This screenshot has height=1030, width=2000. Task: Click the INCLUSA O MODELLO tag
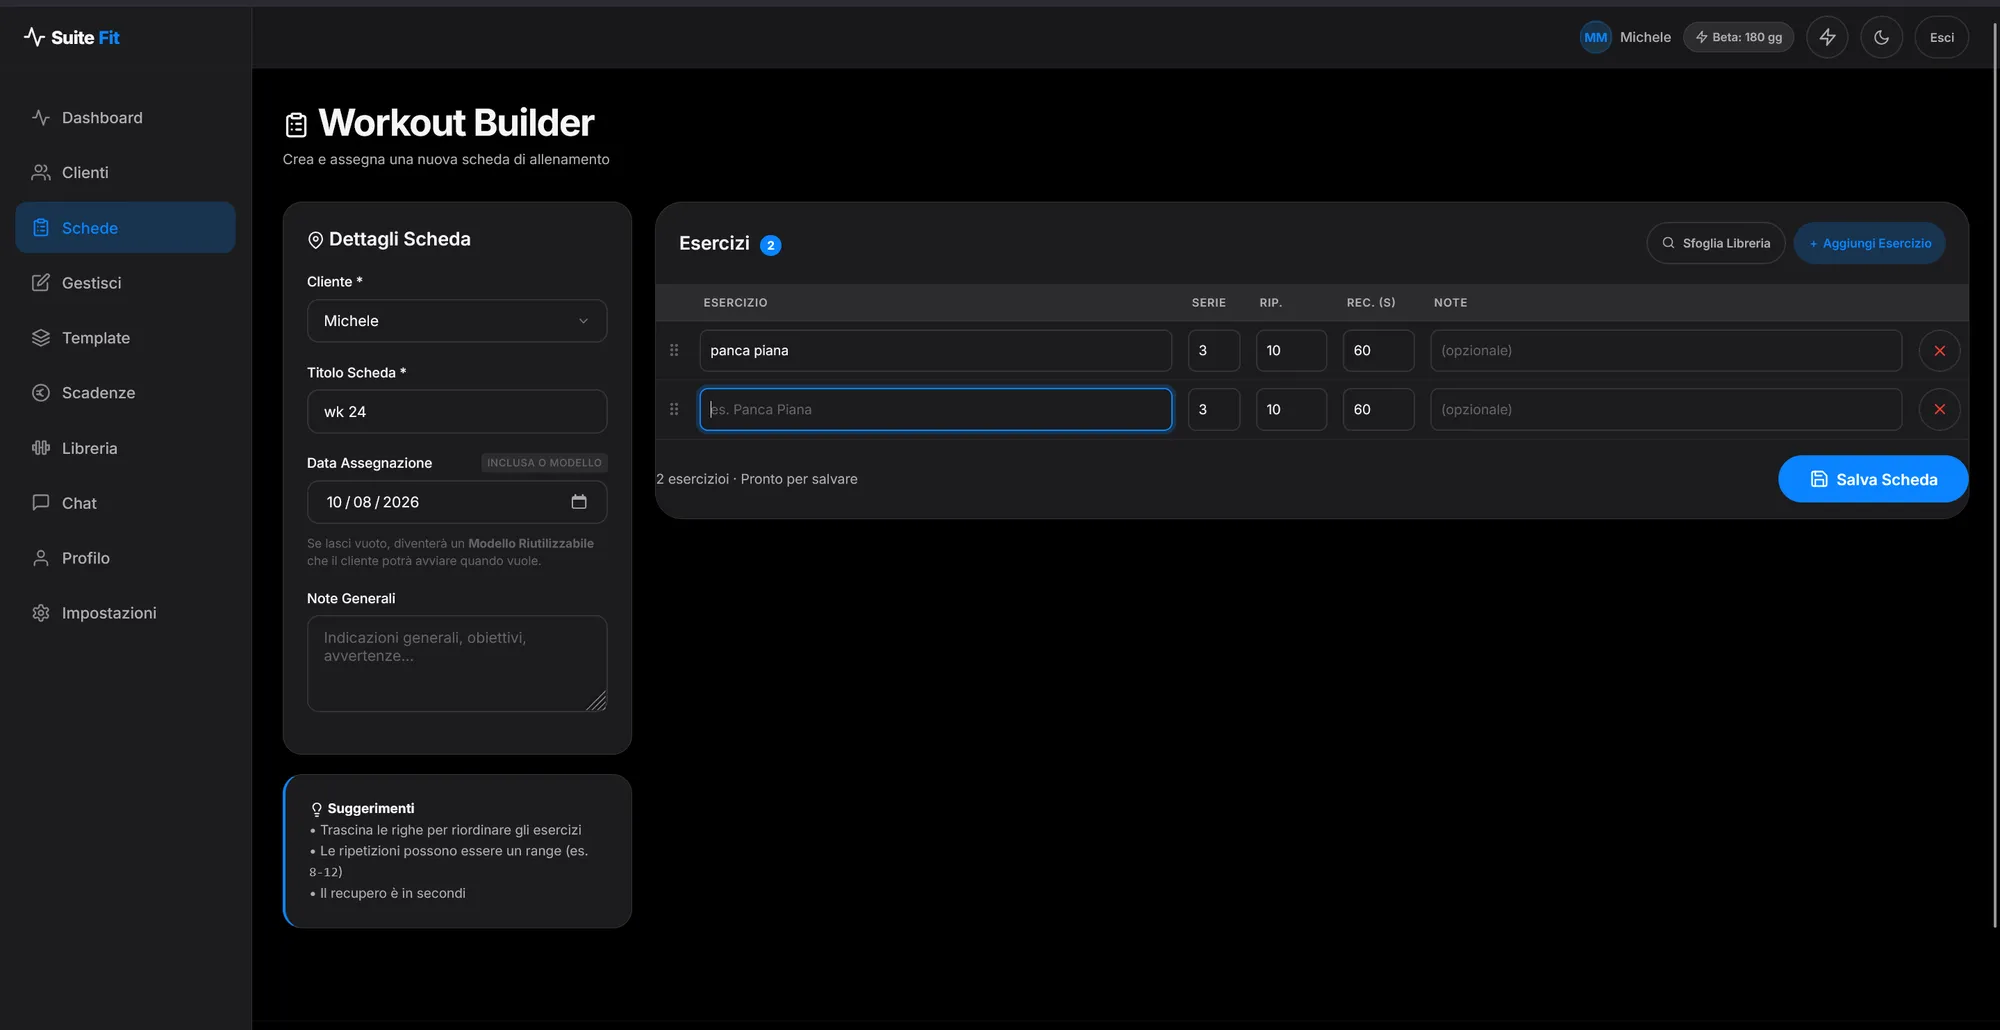[544, 463]
